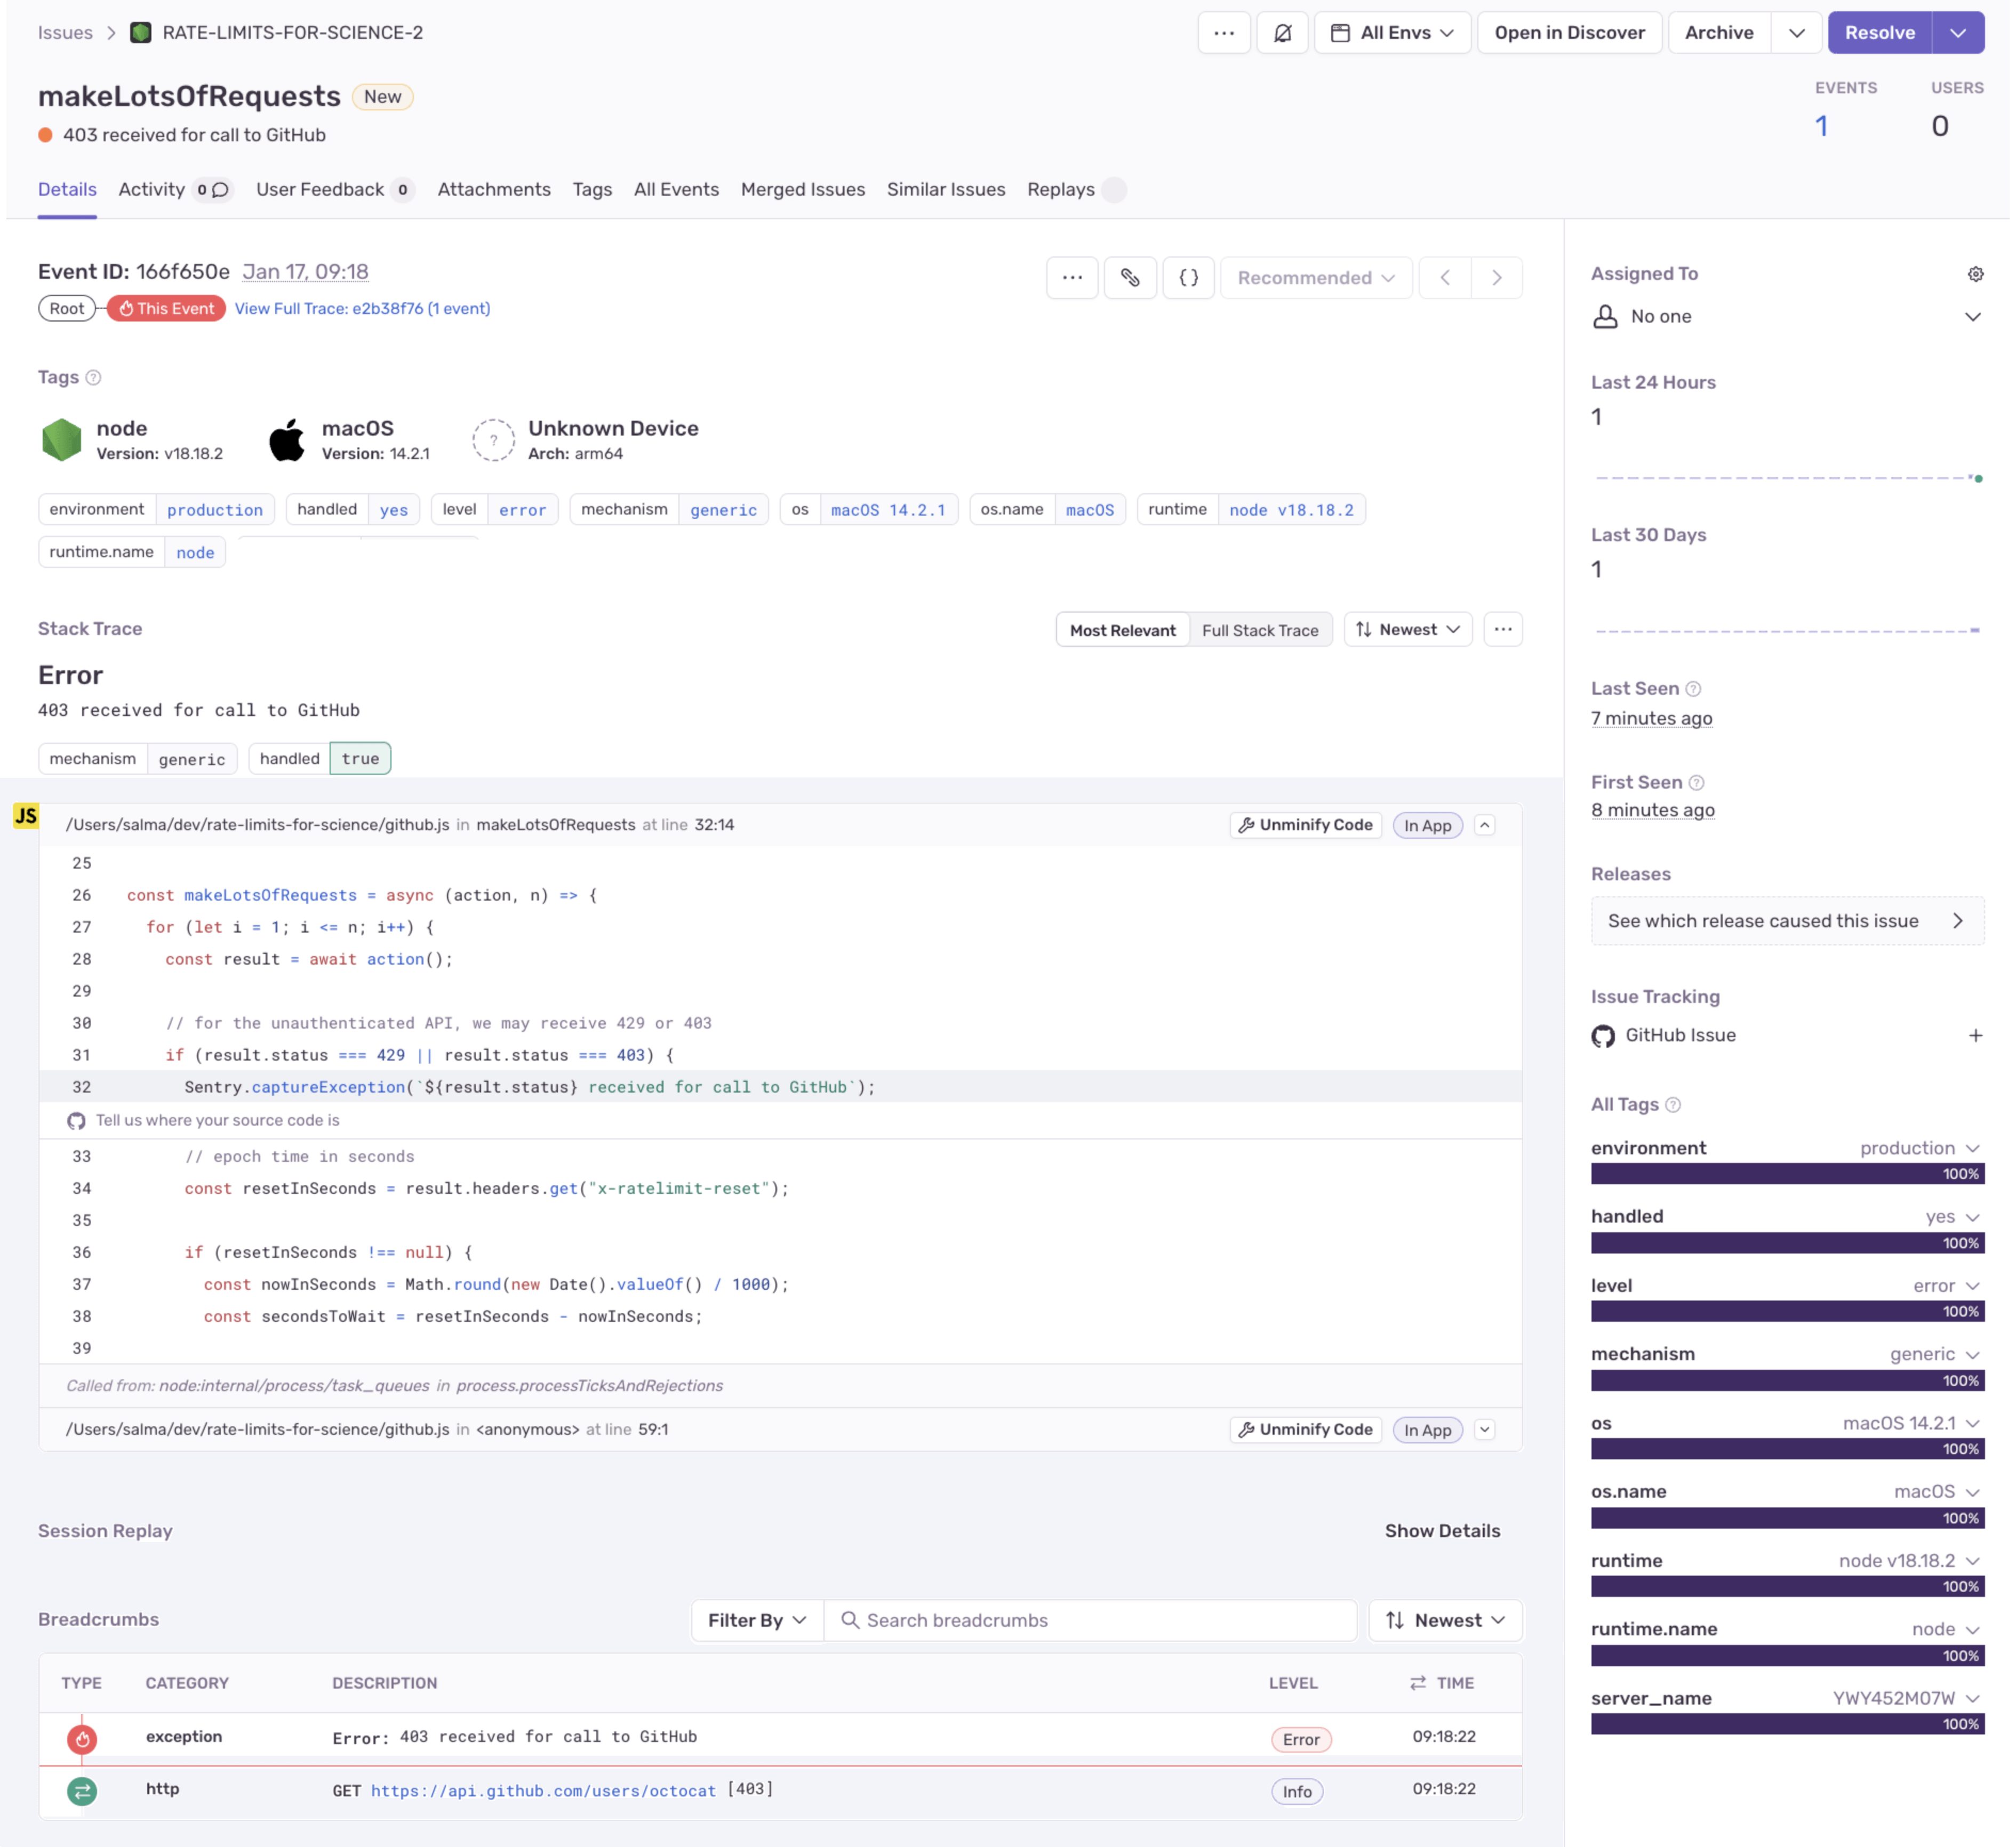
Task: Click the node platform icon in tags
Action: tap(61, 440)
